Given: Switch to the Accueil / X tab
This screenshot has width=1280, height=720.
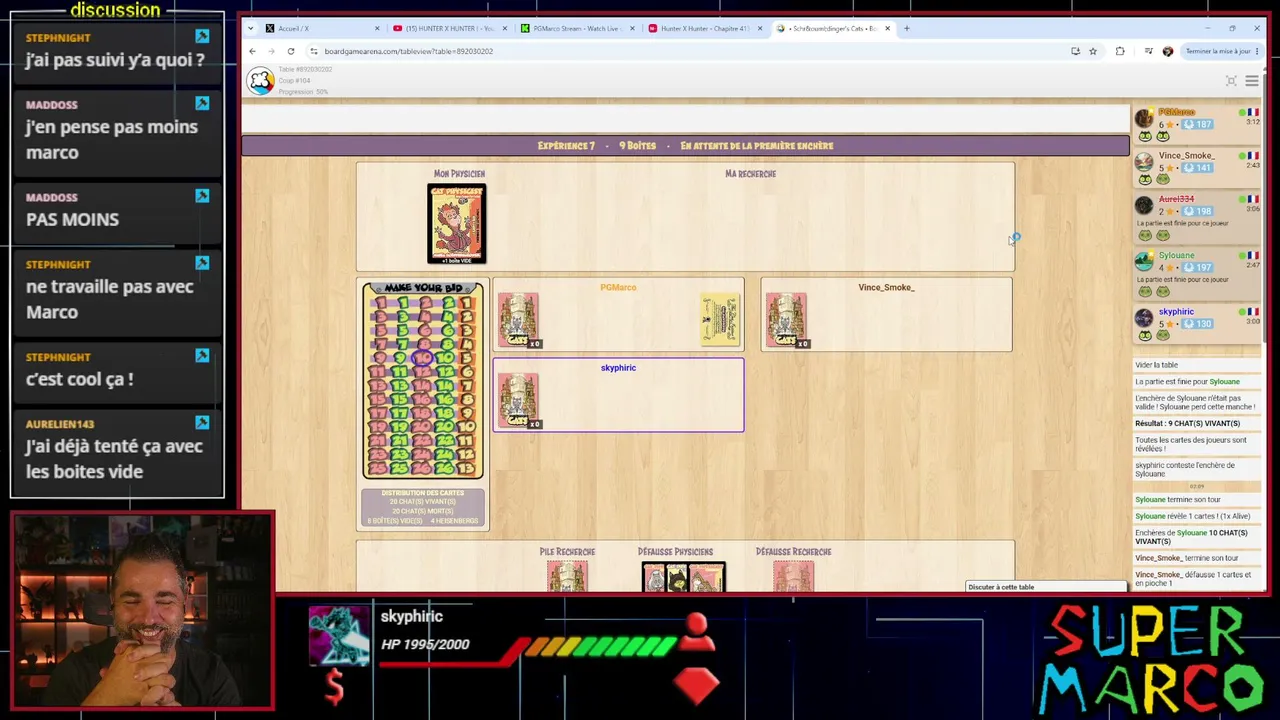Looking at the screenshot, I should point(321,28).
